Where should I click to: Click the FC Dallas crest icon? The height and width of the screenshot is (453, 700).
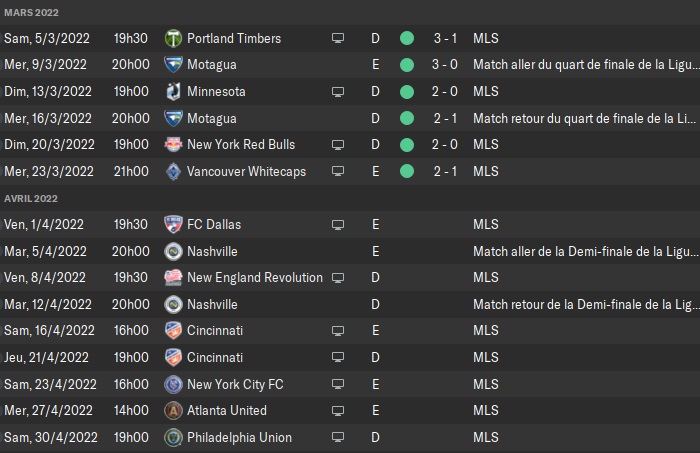point(173,224)
